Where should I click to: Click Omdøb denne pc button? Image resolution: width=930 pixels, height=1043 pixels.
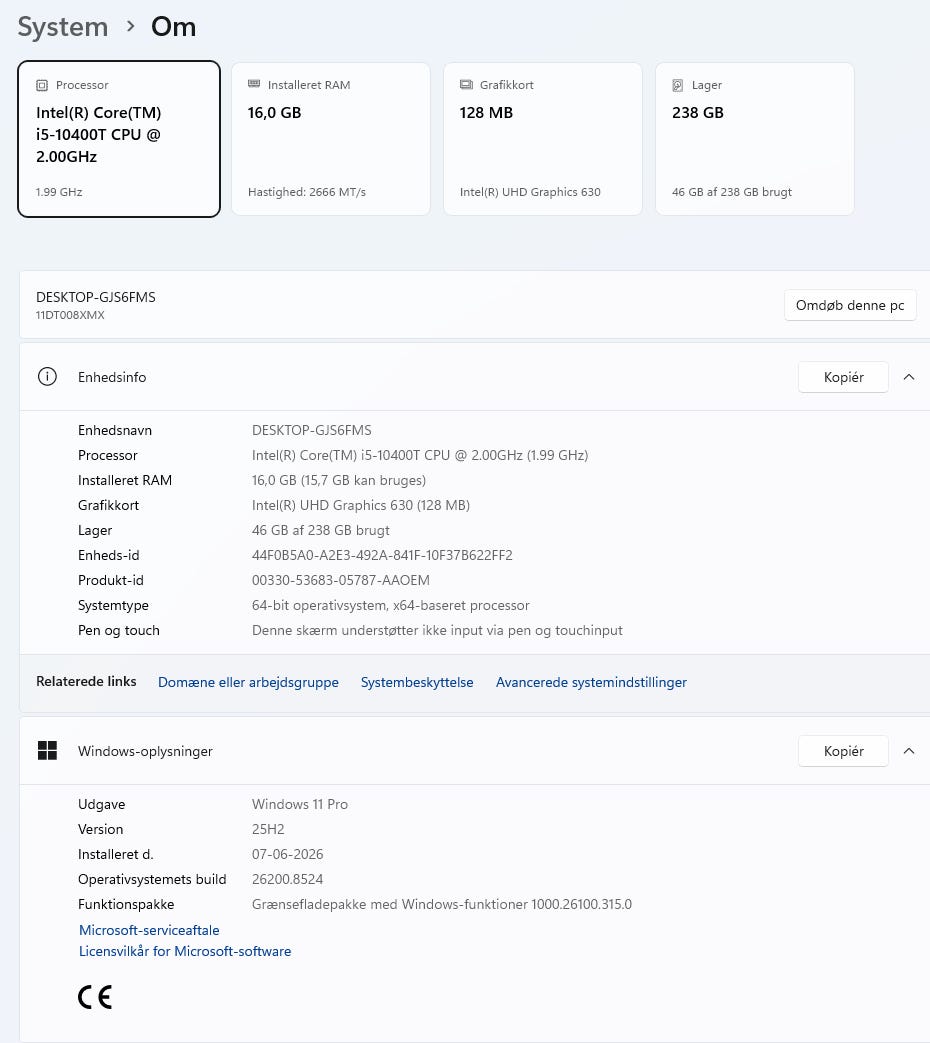(850, 305)
